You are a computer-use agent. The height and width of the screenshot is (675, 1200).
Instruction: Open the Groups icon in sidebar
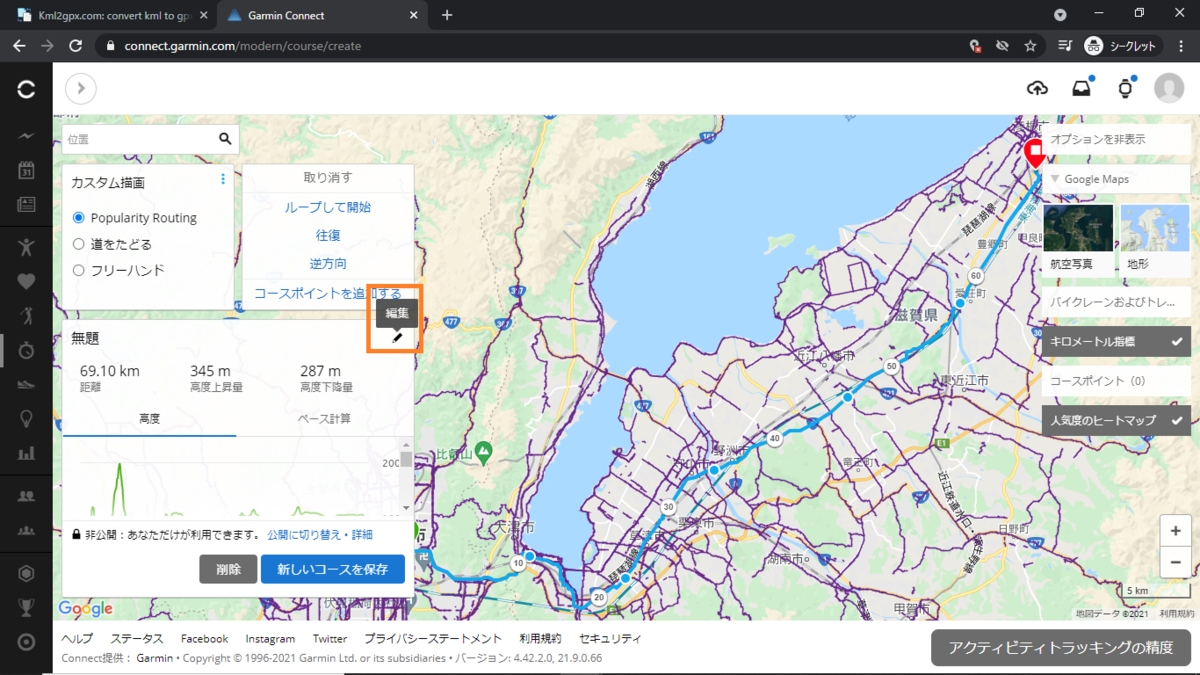point(26,530)
